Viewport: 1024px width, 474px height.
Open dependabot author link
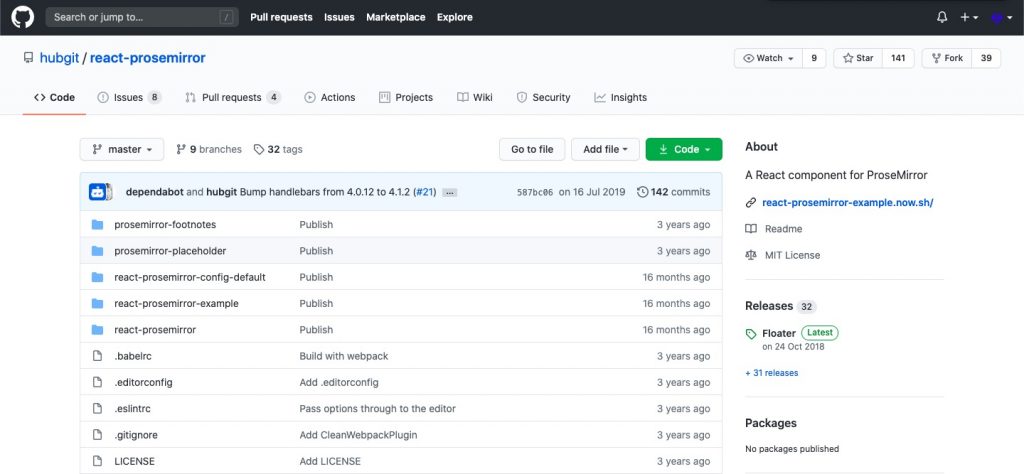pyautogui.click(x=154, y=192)
